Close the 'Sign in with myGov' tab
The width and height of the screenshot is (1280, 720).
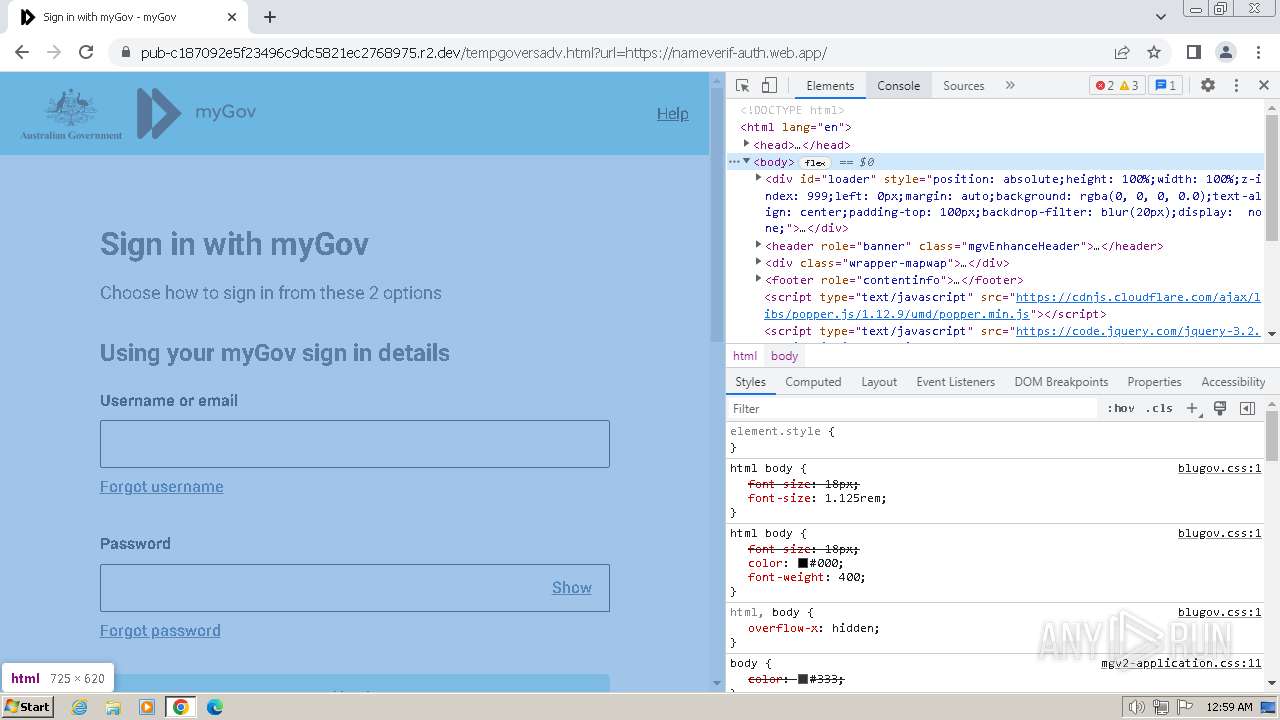tap(232, 17)
